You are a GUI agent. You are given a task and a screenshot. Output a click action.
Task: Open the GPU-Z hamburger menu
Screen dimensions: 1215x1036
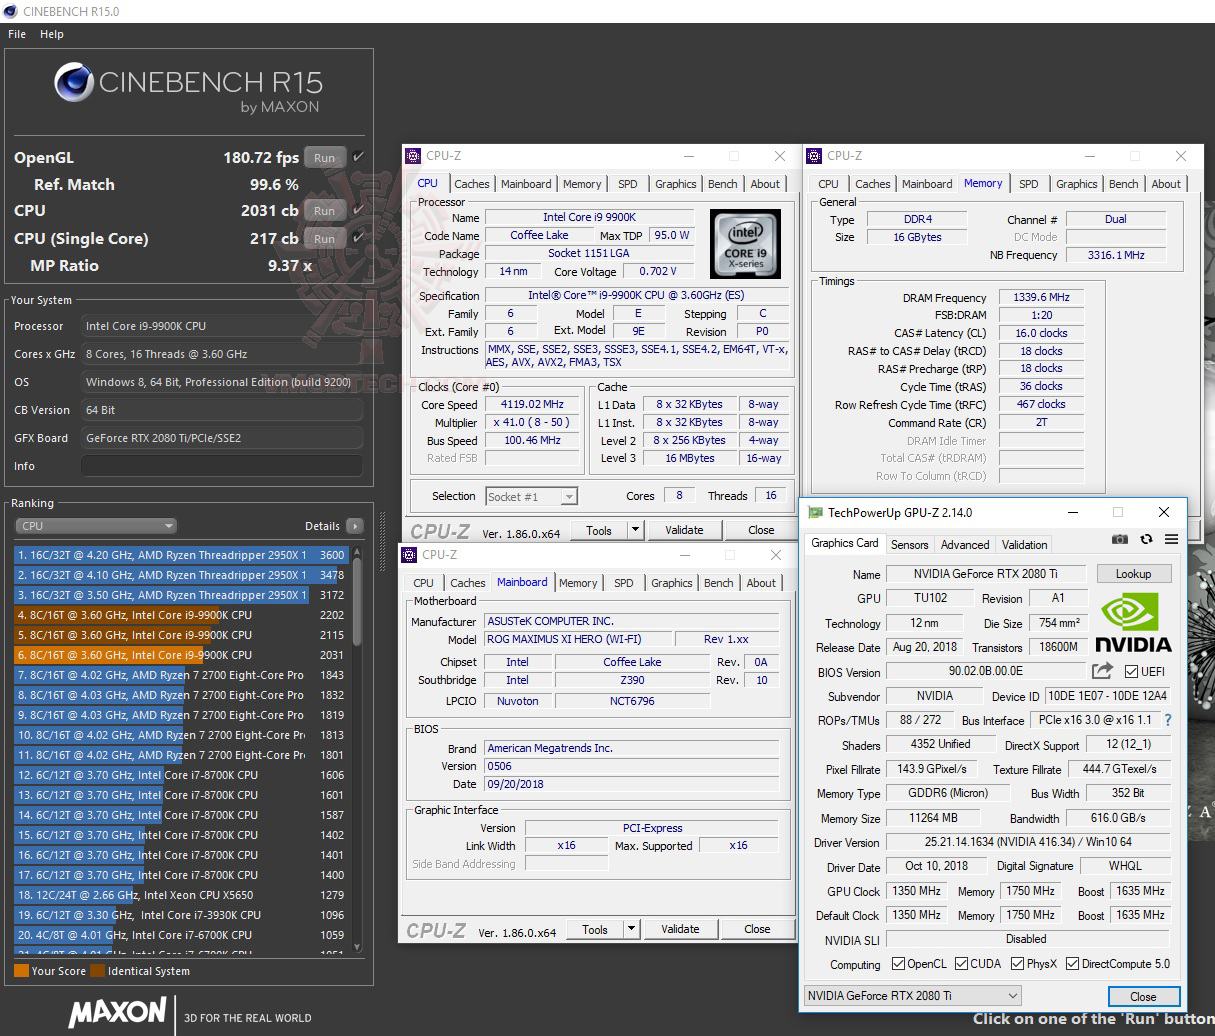point(1171,540)
